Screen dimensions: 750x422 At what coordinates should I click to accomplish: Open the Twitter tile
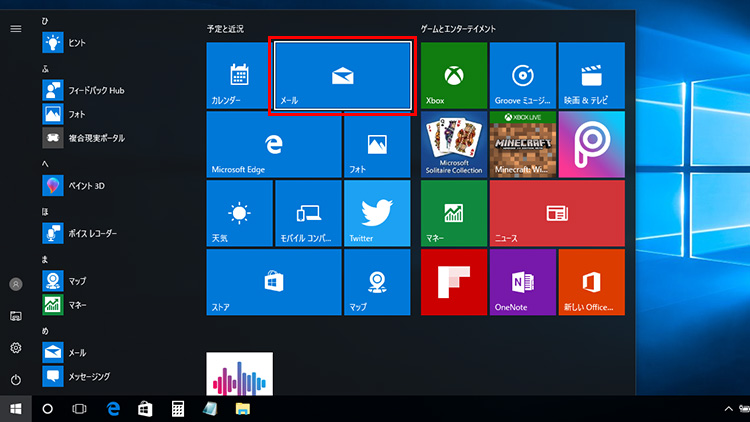pyautogui.click(x=376, y=213)
